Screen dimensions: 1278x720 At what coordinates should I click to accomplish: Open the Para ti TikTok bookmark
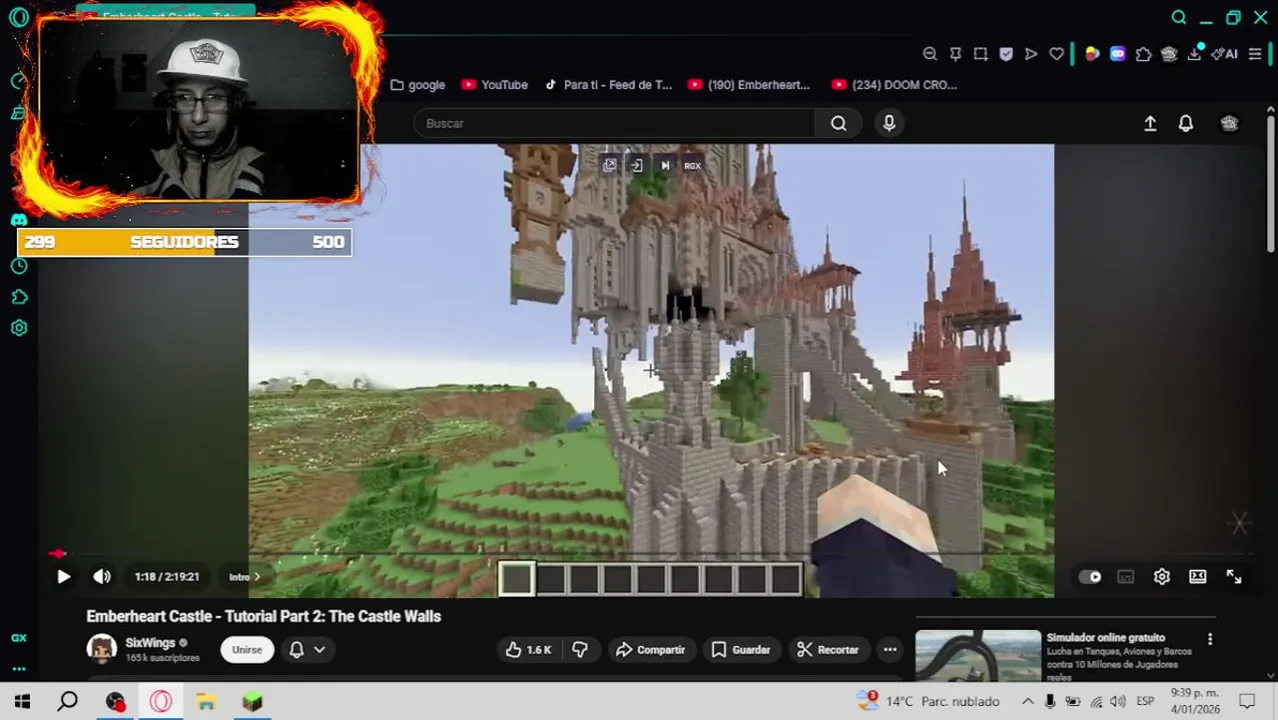pos(608,85)
